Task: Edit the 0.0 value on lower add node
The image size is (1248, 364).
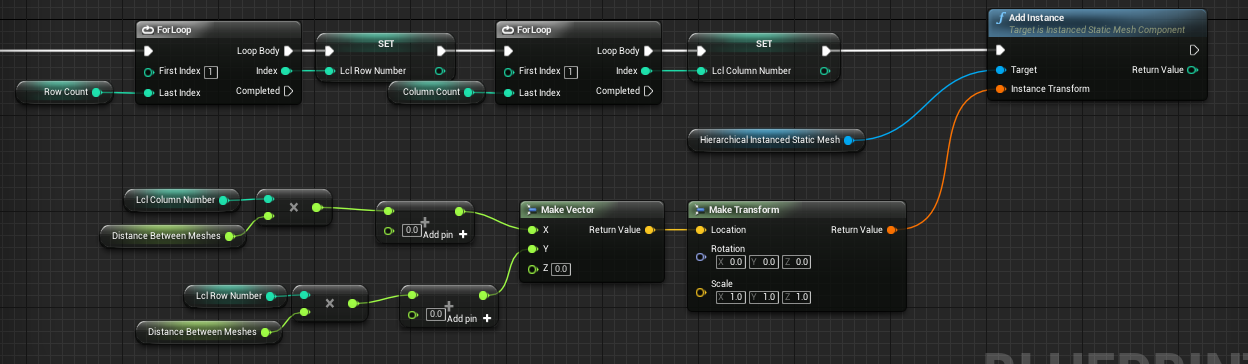Action: pyautogui.click(x=435, y=314)
